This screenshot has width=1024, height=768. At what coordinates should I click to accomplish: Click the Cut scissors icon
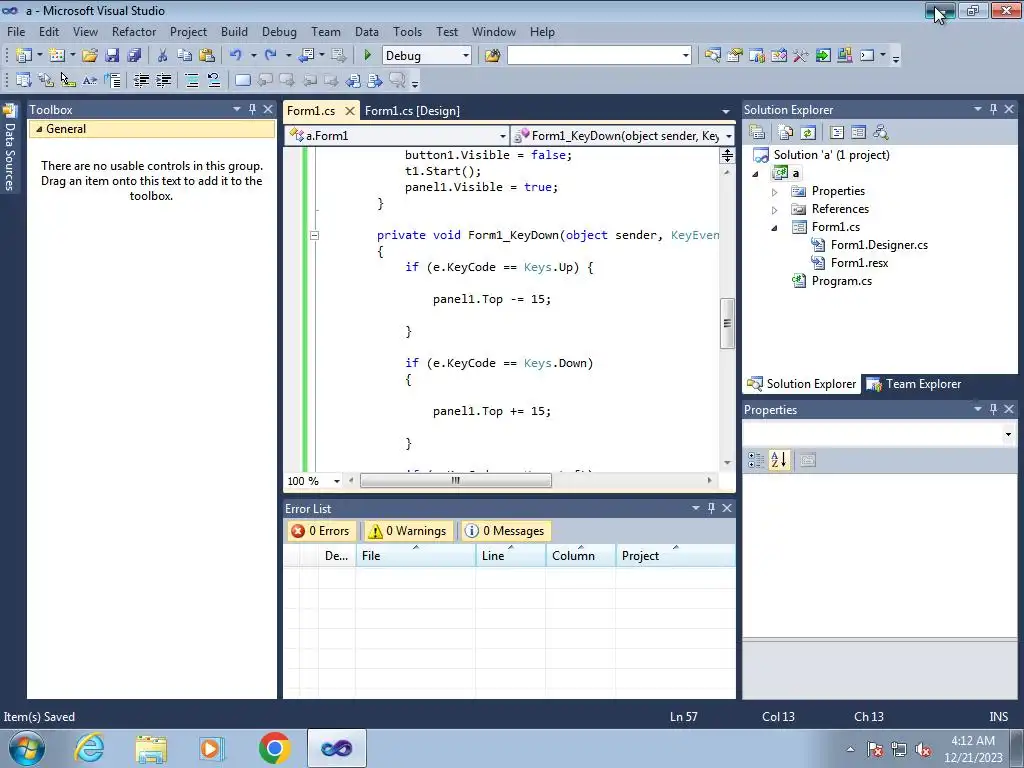pos(163,56)
